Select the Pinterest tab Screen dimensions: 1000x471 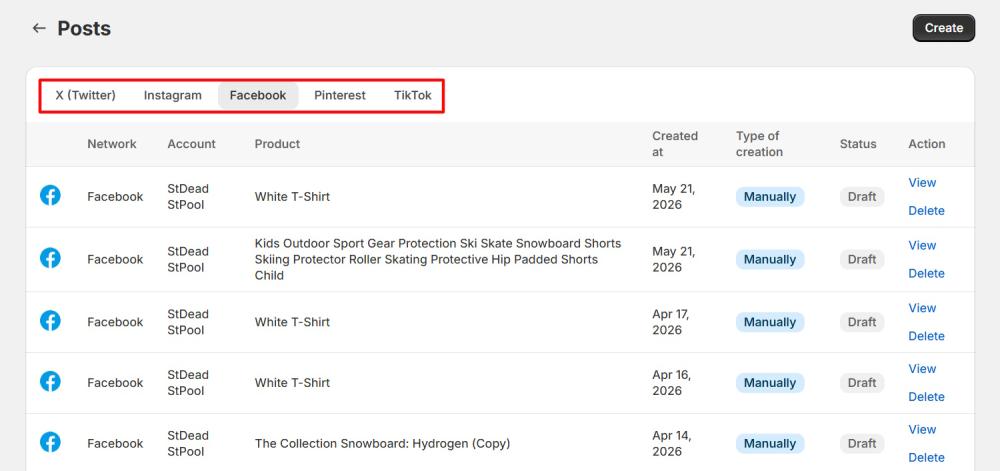[x=340, y=96]
